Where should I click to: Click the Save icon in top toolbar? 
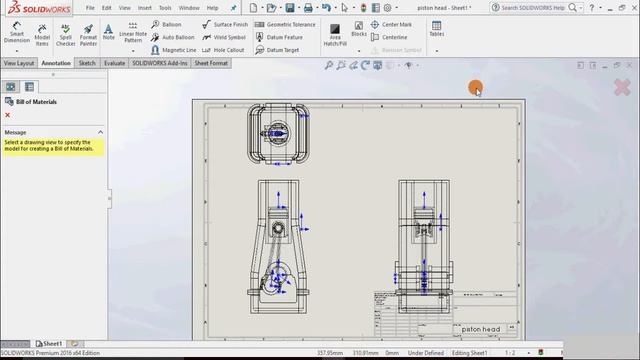(x=290, y=8)
